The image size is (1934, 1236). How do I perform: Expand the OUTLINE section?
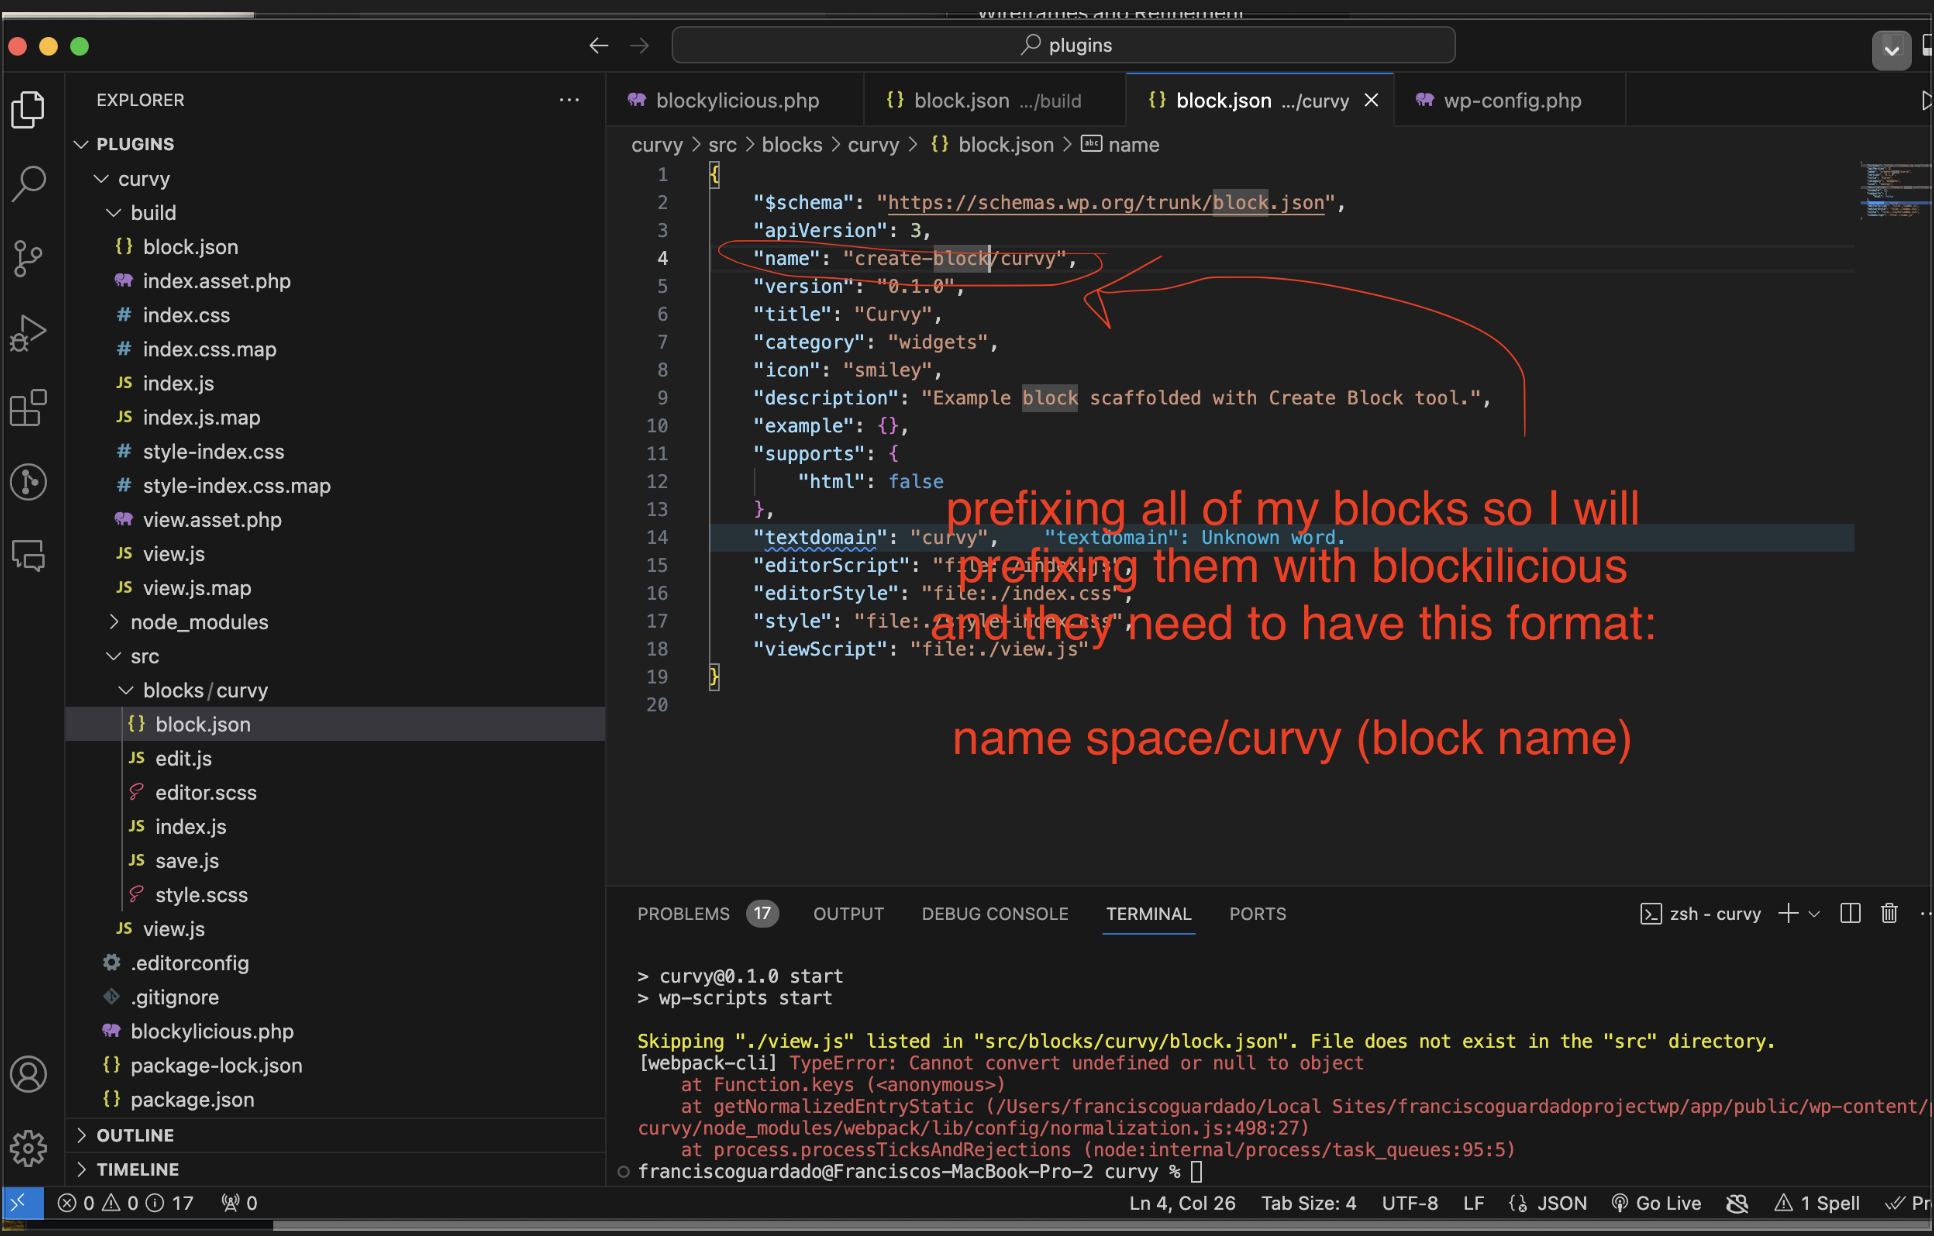click(x=135, y=1135)
